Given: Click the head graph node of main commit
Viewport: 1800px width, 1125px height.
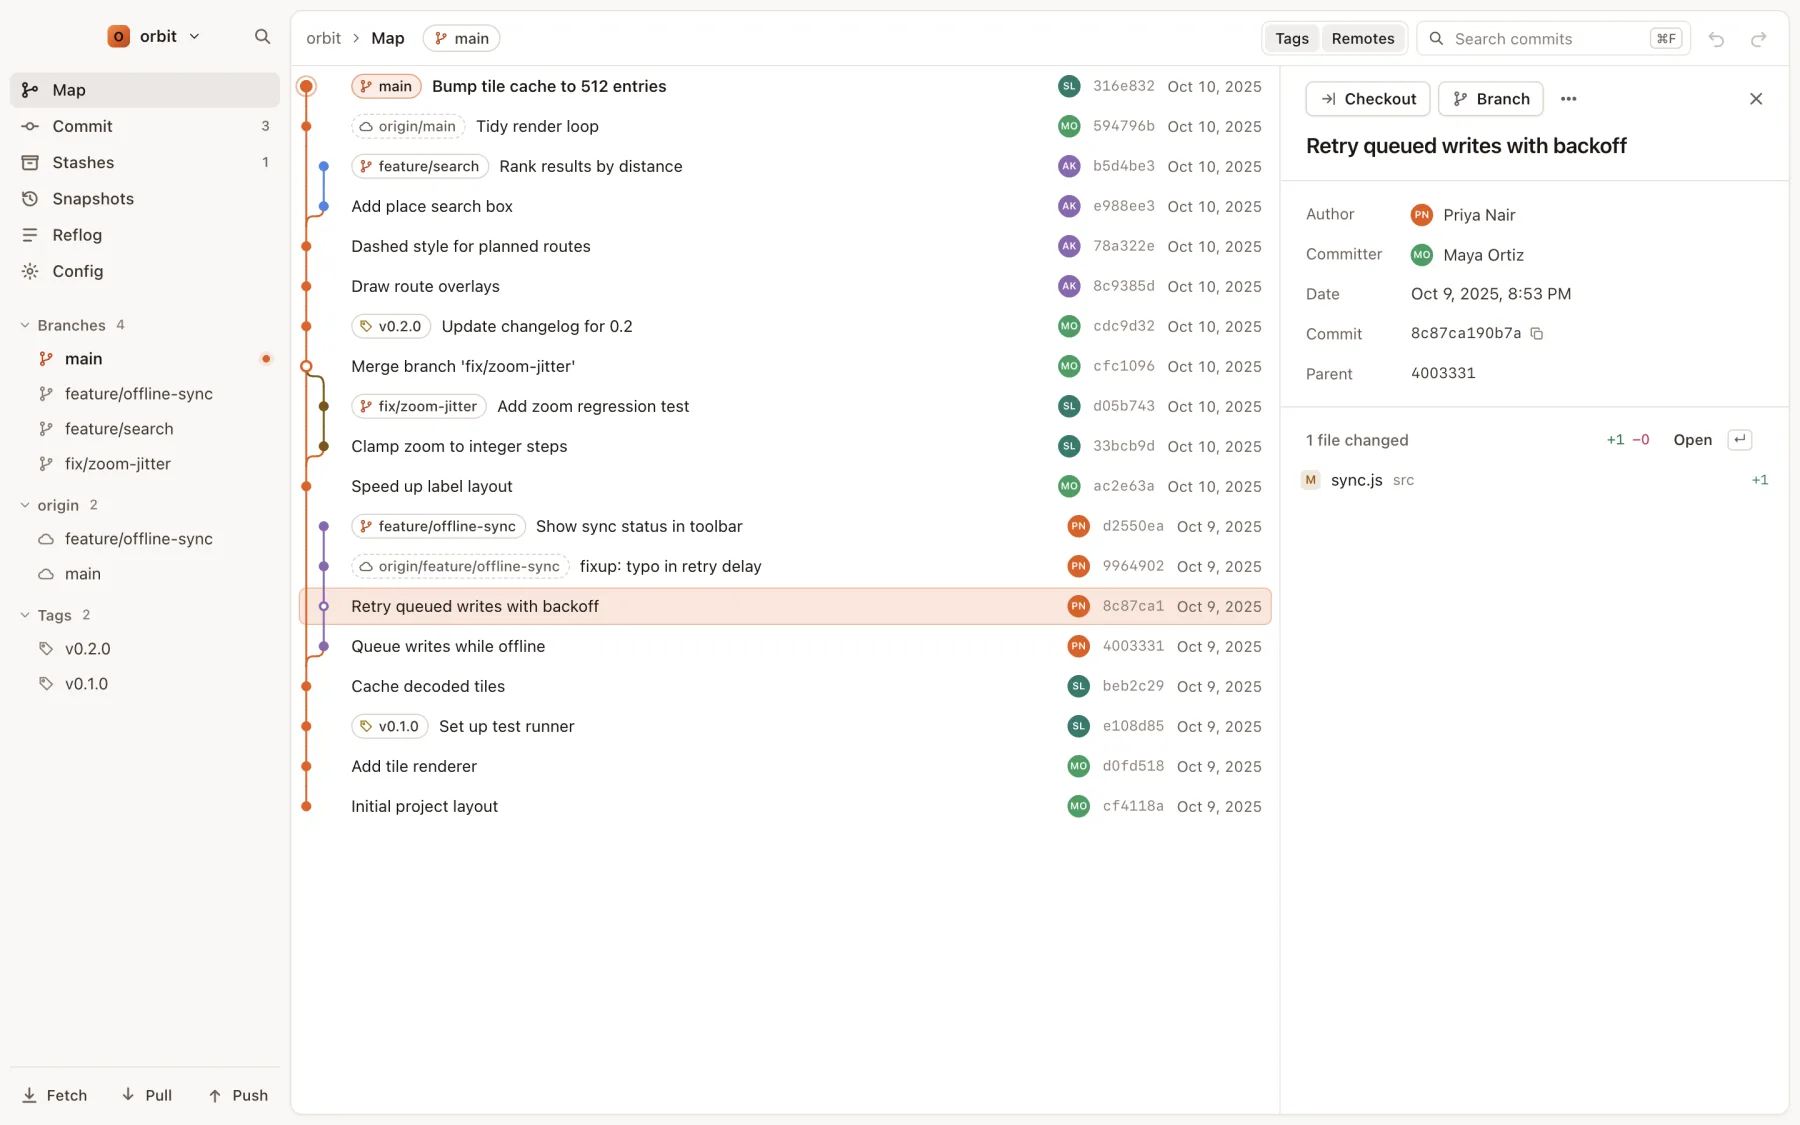Looking at the screenshot, I should click(307, 86).
